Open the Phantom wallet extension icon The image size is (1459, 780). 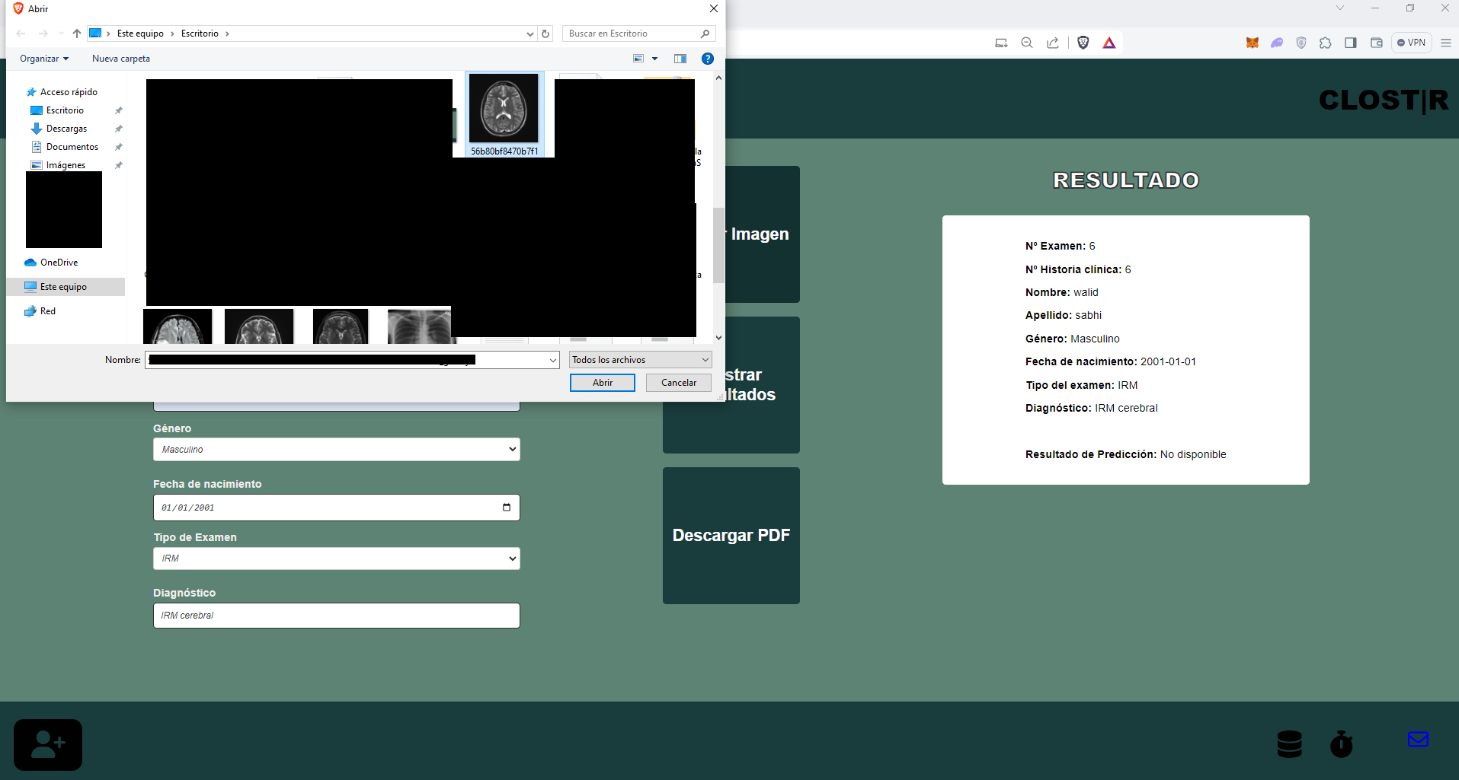(x=1276, y=42)
